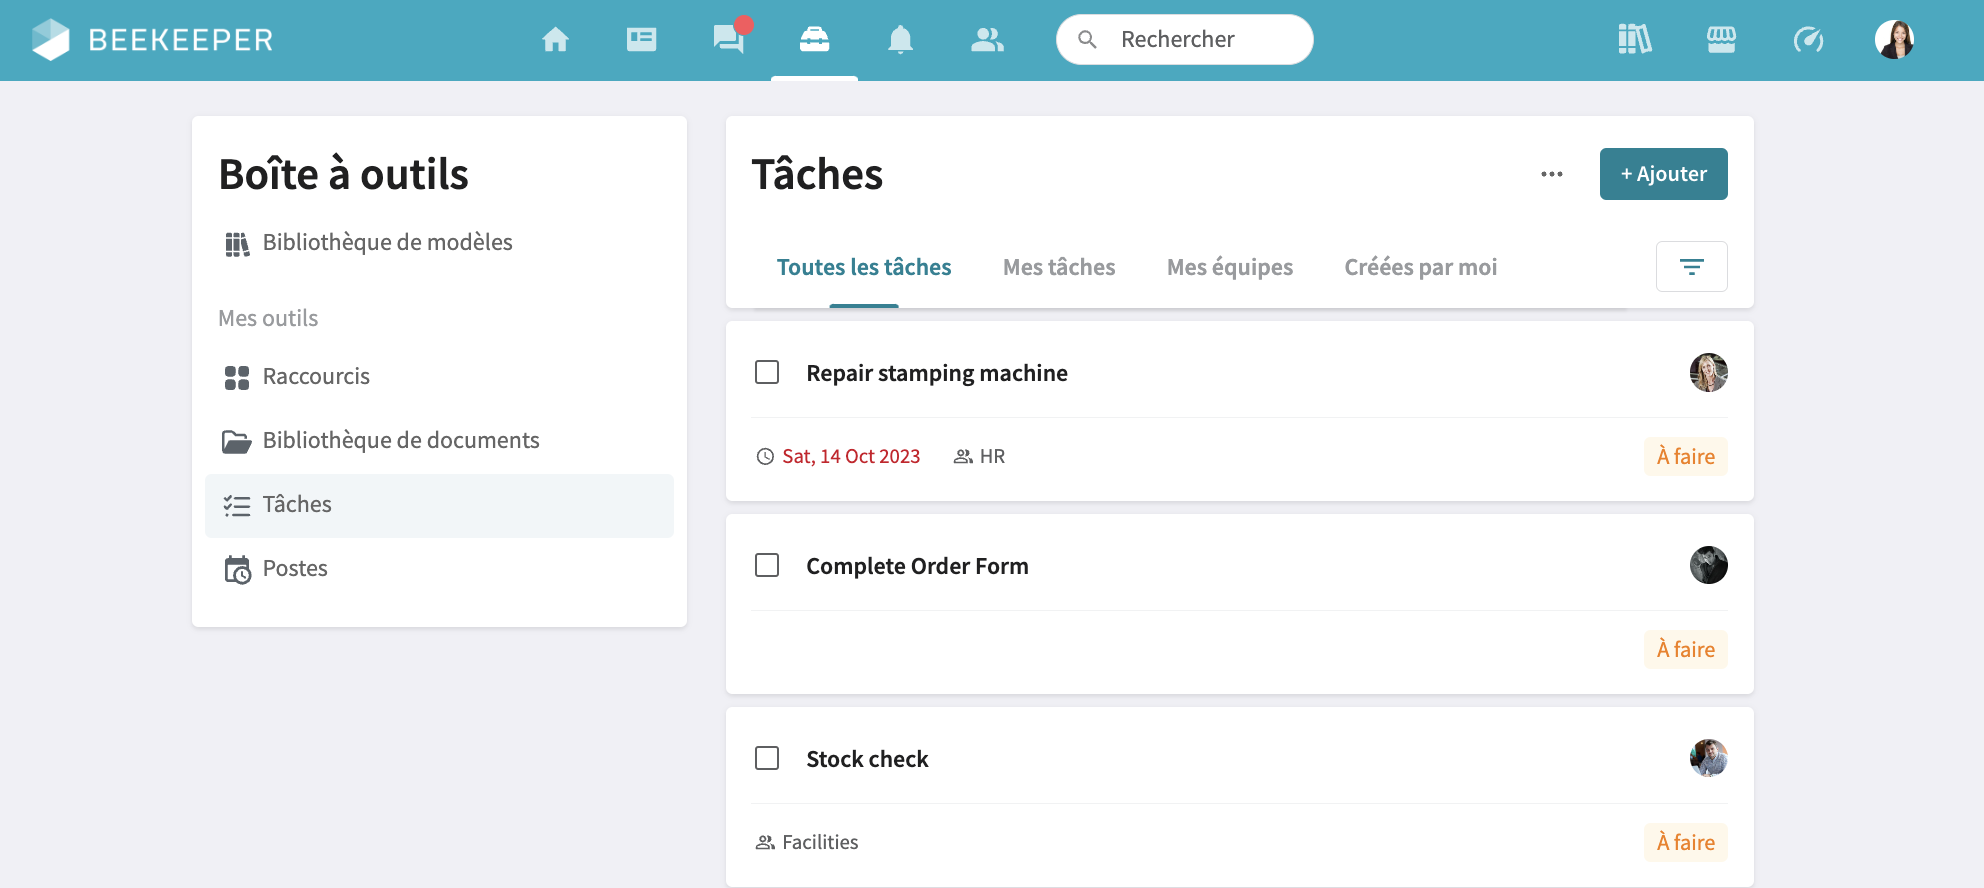The height and width of the screenshot is (888, 1984).
Task: Select the Créées par moi tab
Action: (x=1420, y=267)
